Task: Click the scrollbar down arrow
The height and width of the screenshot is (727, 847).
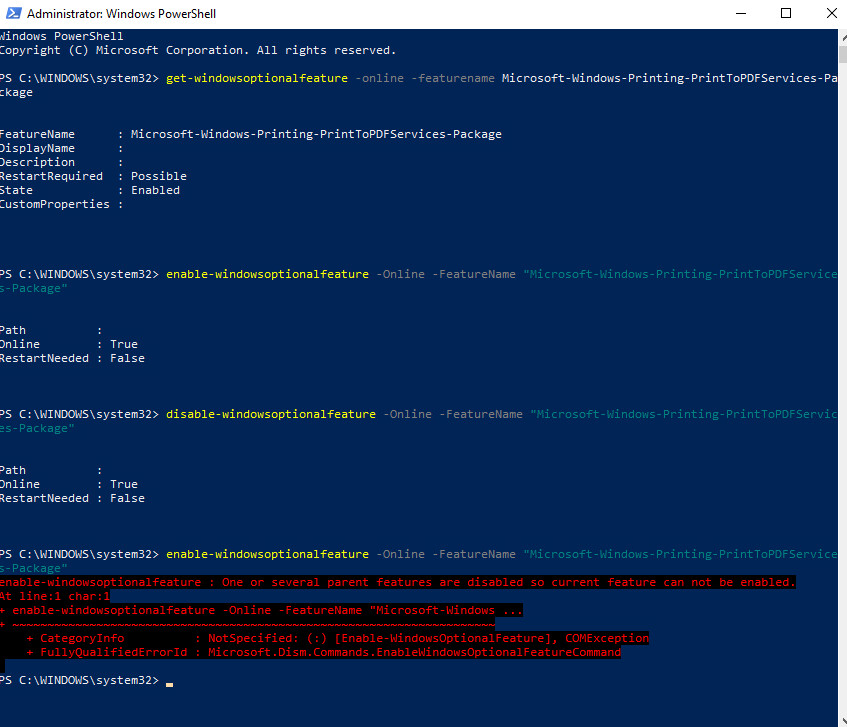Action: click(843, 720)
